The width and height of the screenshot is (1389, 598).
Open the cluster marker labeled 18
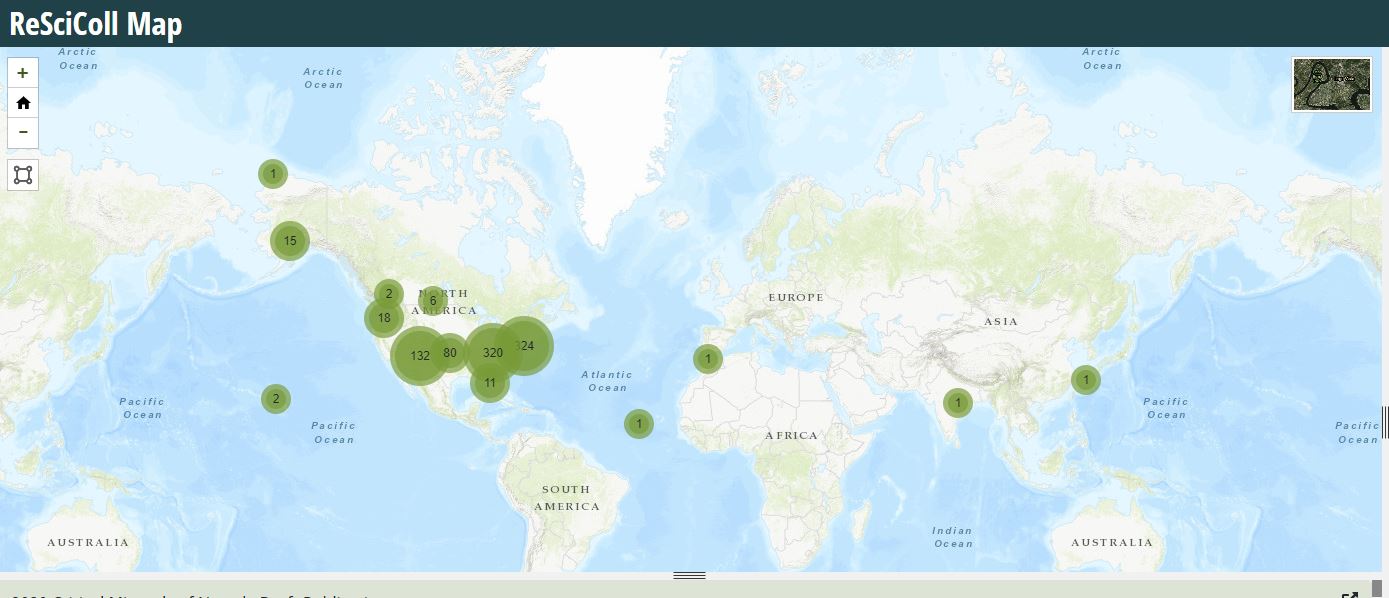click(384, 318)
